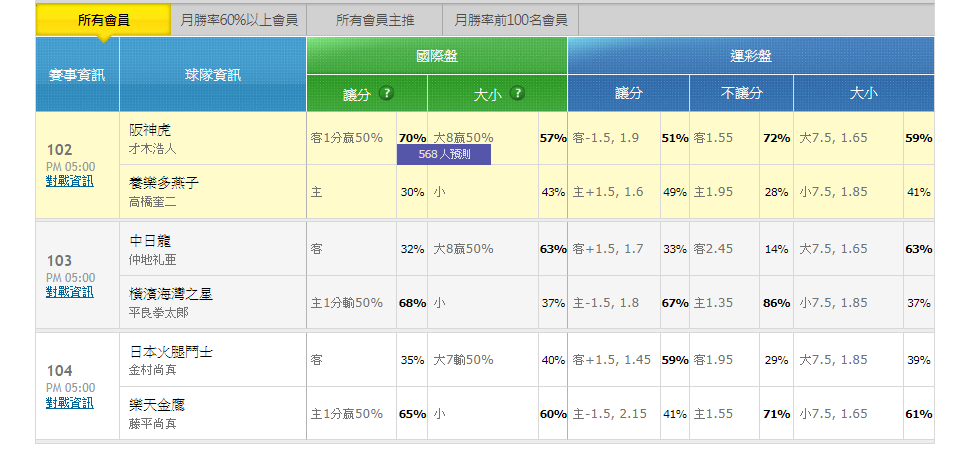969x473 pixels.
Task: Click team name 阪神虎
Action: coord(150,130)
